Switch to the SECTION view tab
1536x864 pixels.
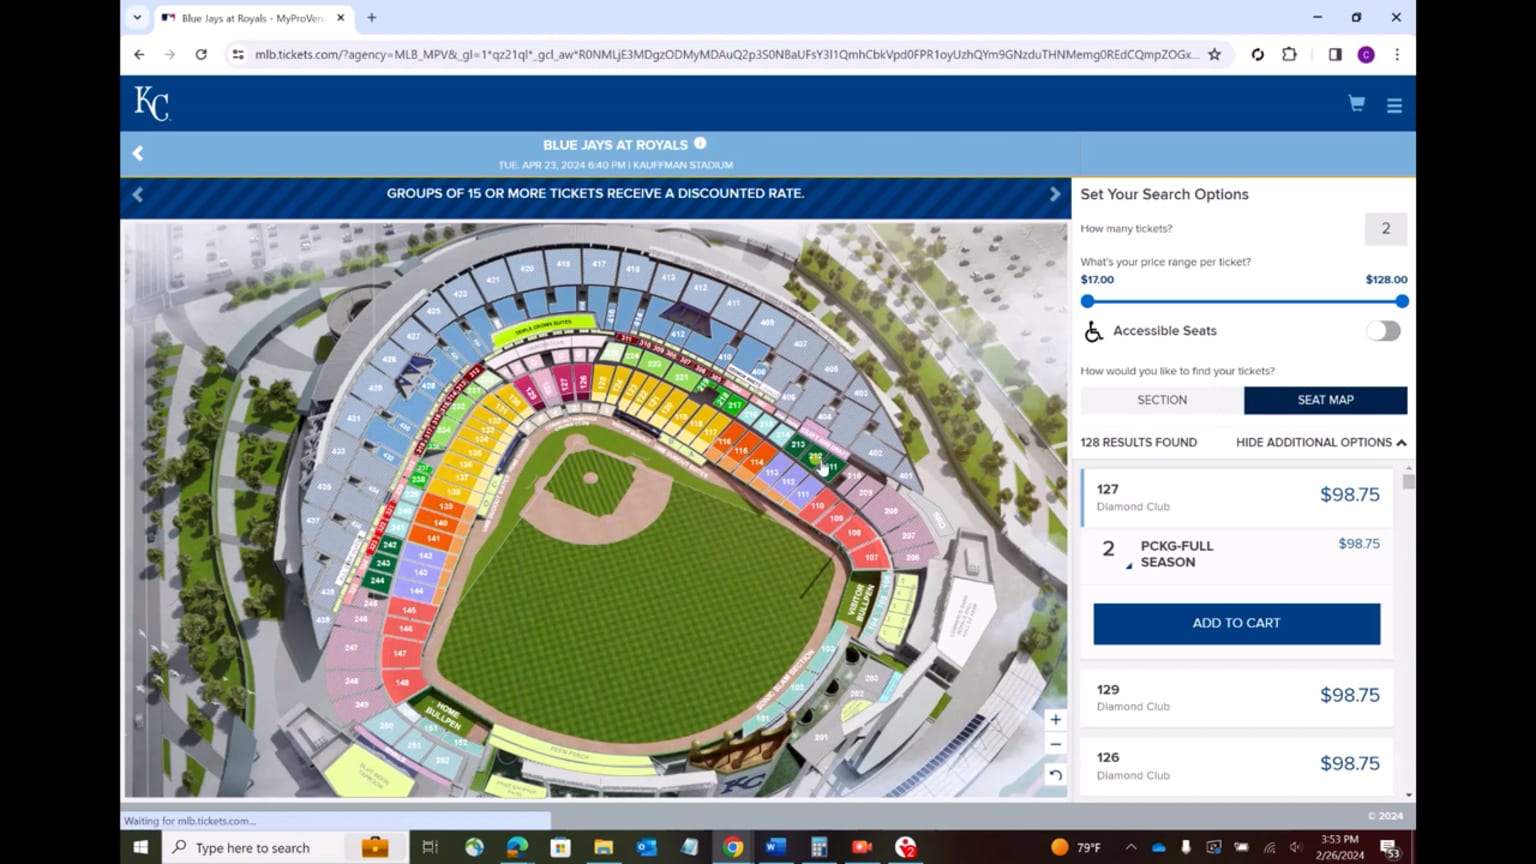1161,399
